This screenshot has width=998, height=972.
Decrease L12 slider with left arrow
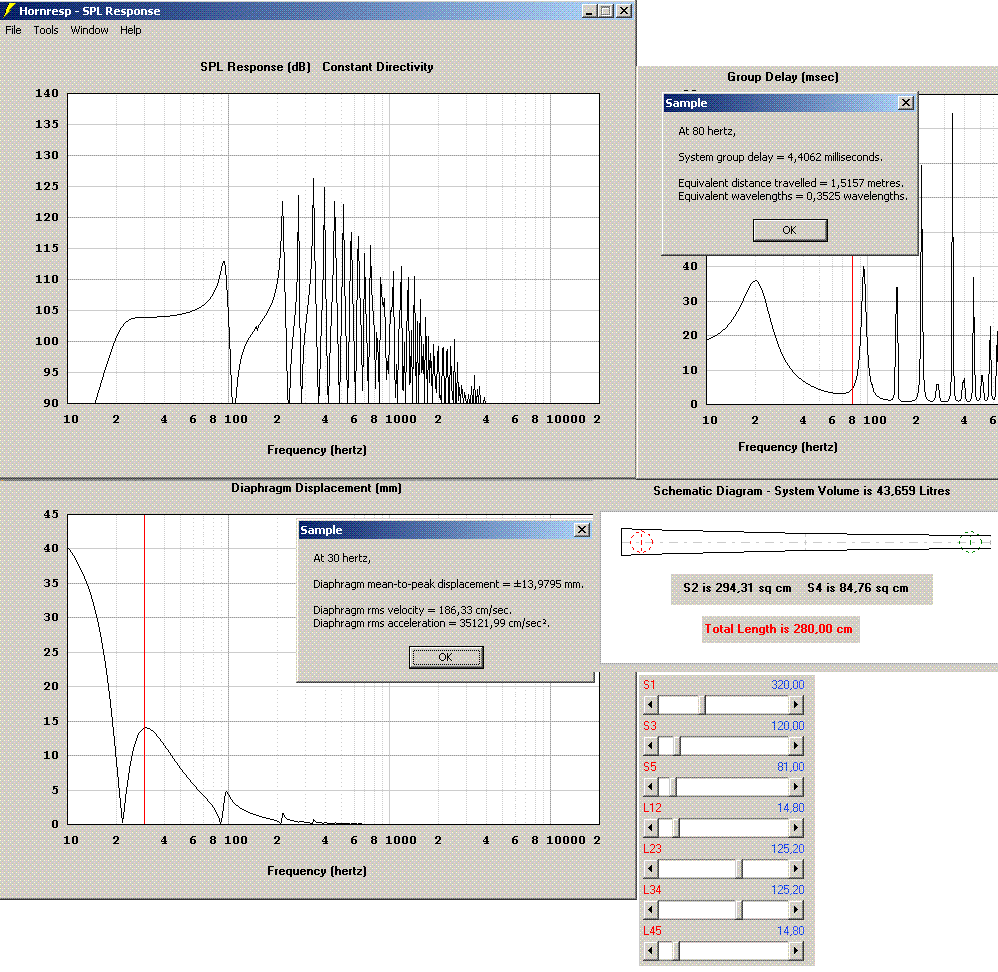[x=650, y=828]
